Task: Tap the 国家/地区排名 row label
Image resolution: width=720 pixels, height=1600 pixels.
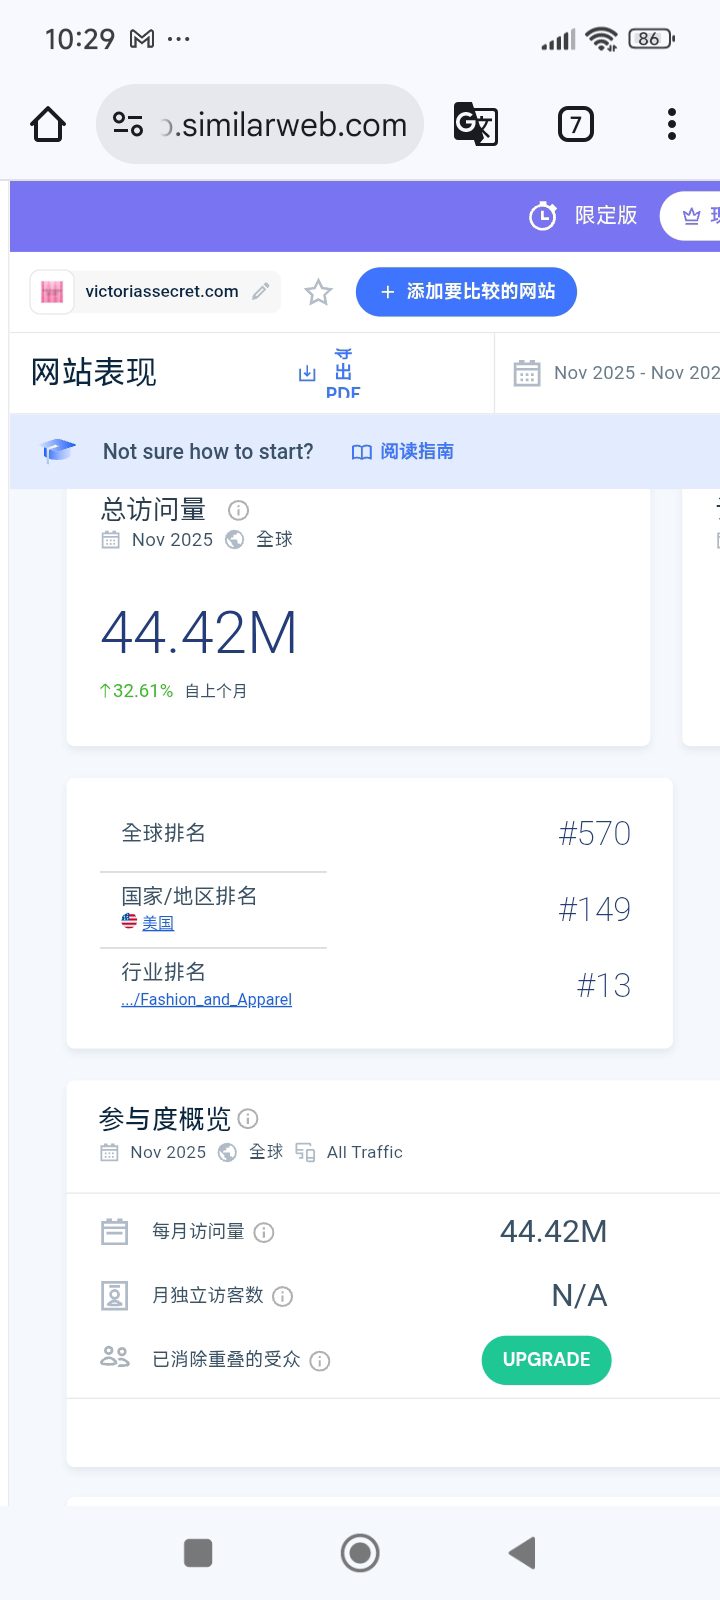Action: tap(189, 896)
